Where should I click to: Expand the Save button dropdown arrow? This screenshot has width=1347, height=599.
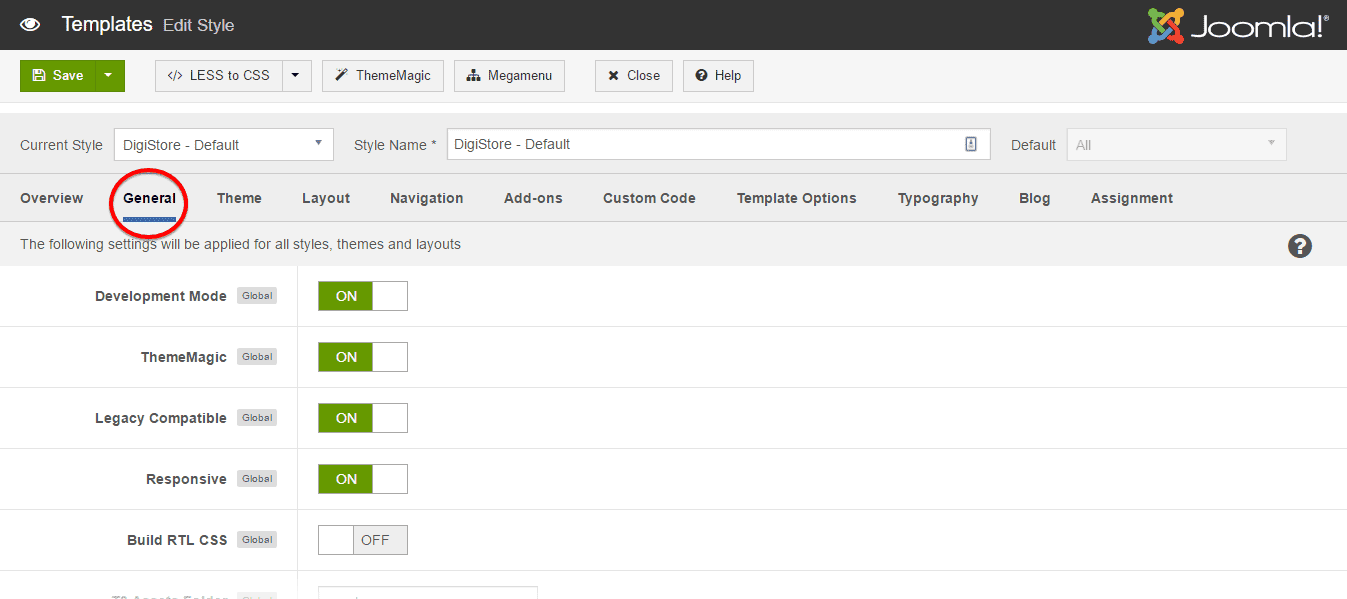click(x=110, y=76)
